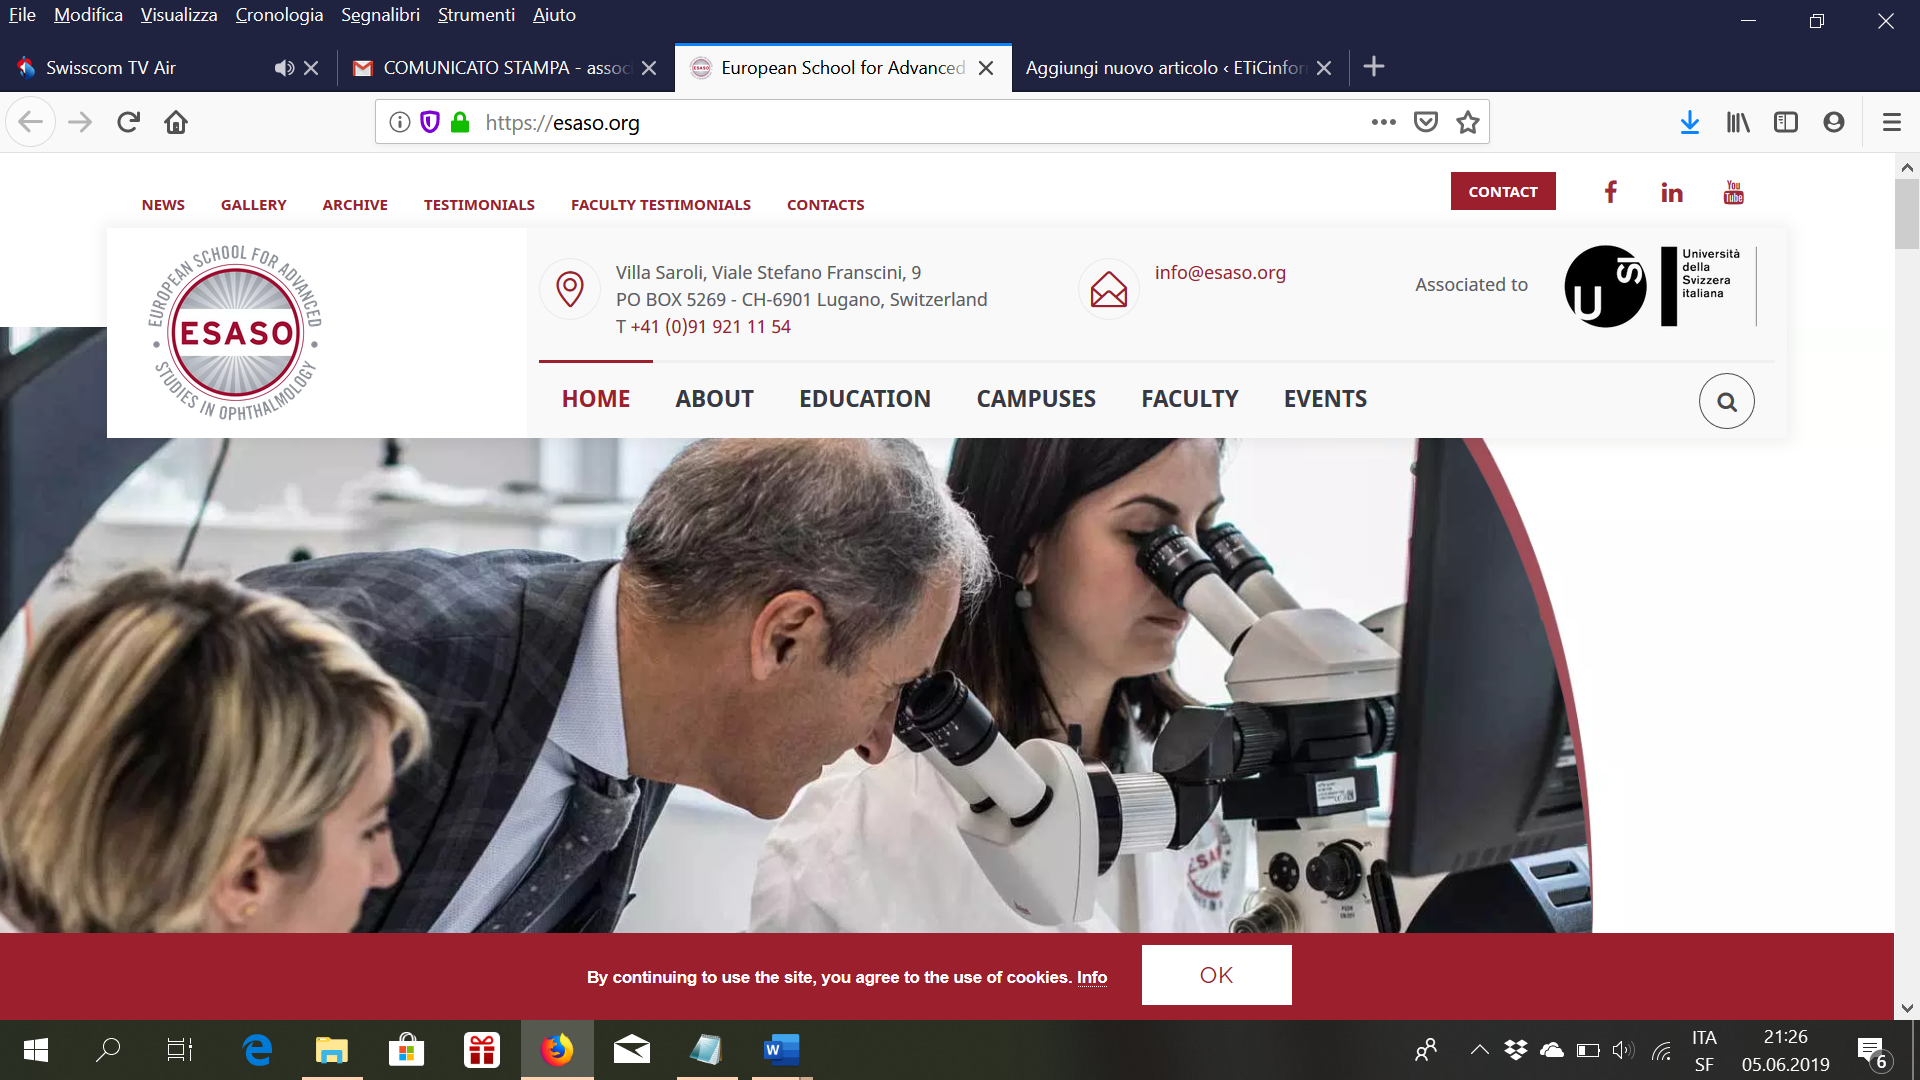
Task: Open the TESTIMONIALS link
Action: pyautogui.click(x=479, y=205)
